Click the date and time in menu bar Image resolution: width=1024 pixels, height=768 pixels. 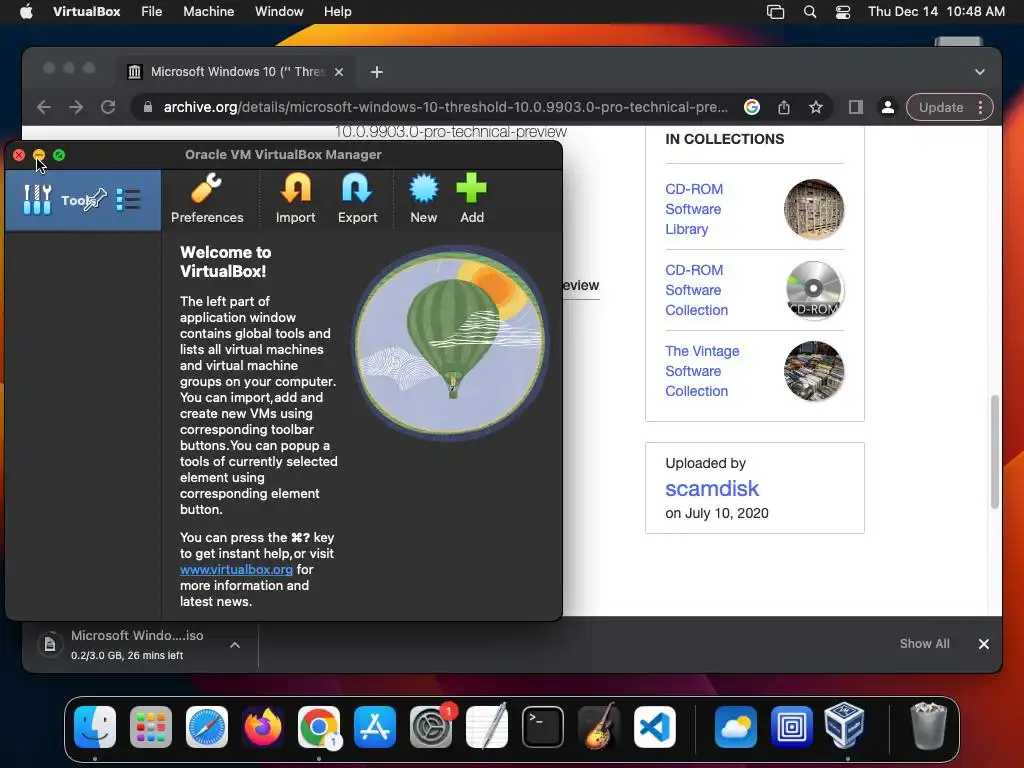coord(936,11)
